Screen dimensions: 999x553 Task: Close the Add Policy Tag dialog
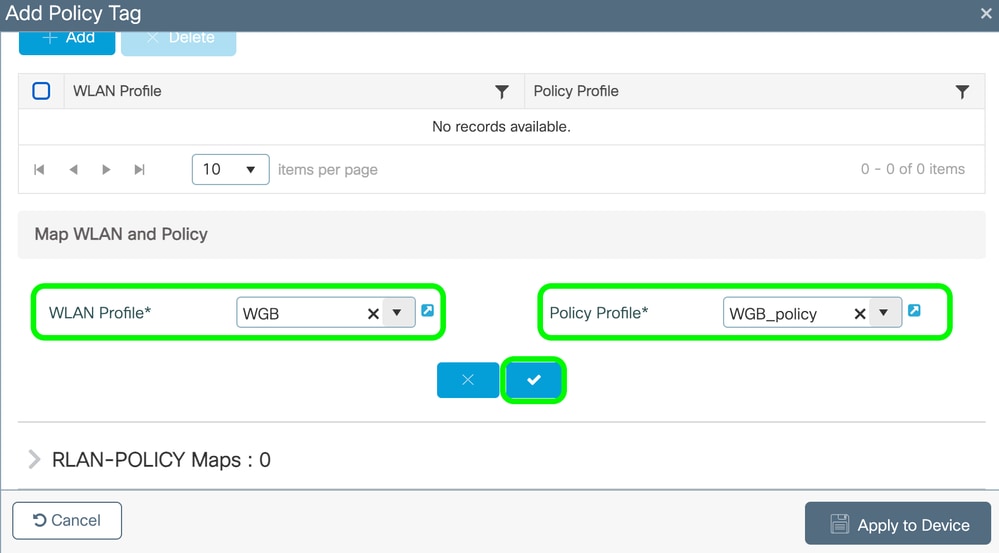tap(986, 13)
